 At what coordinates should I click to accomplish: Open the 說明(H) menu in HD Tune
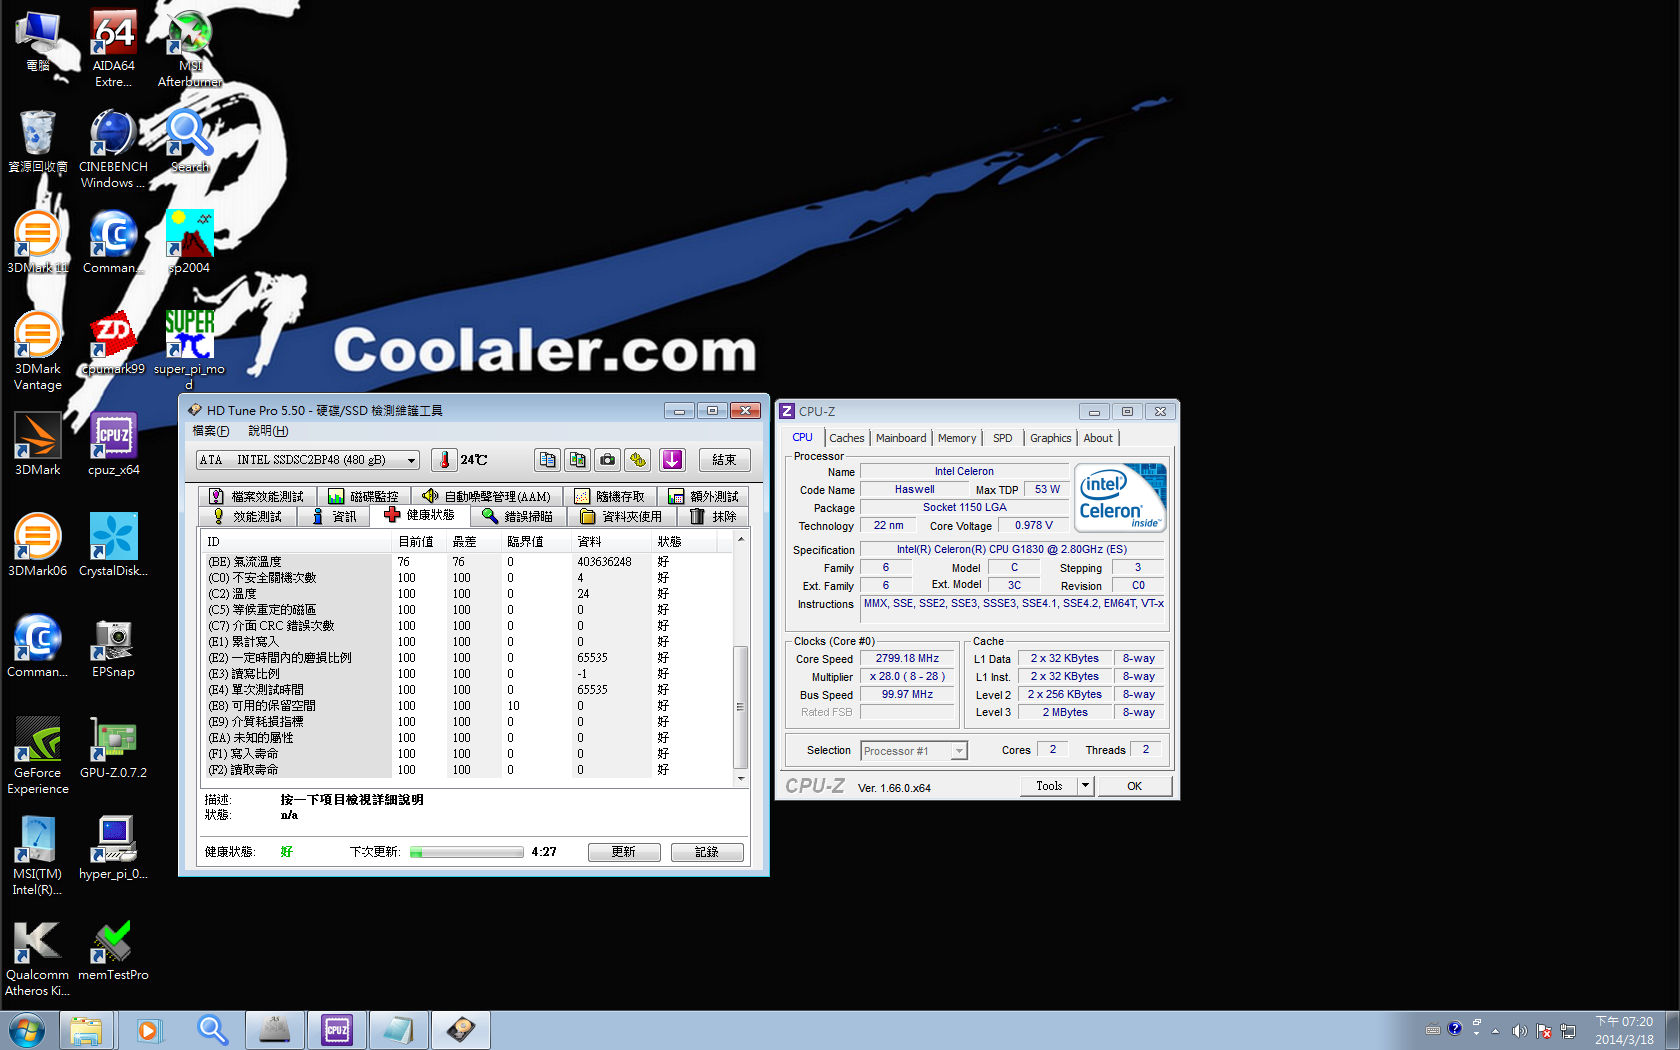click(268, 431)
